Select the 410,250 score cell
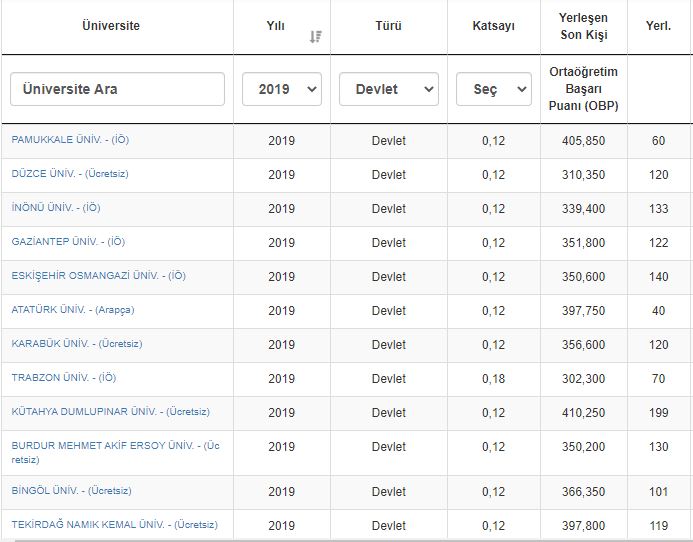The width and height of the screenshot is (693, 542). click(x=583, y=413)
